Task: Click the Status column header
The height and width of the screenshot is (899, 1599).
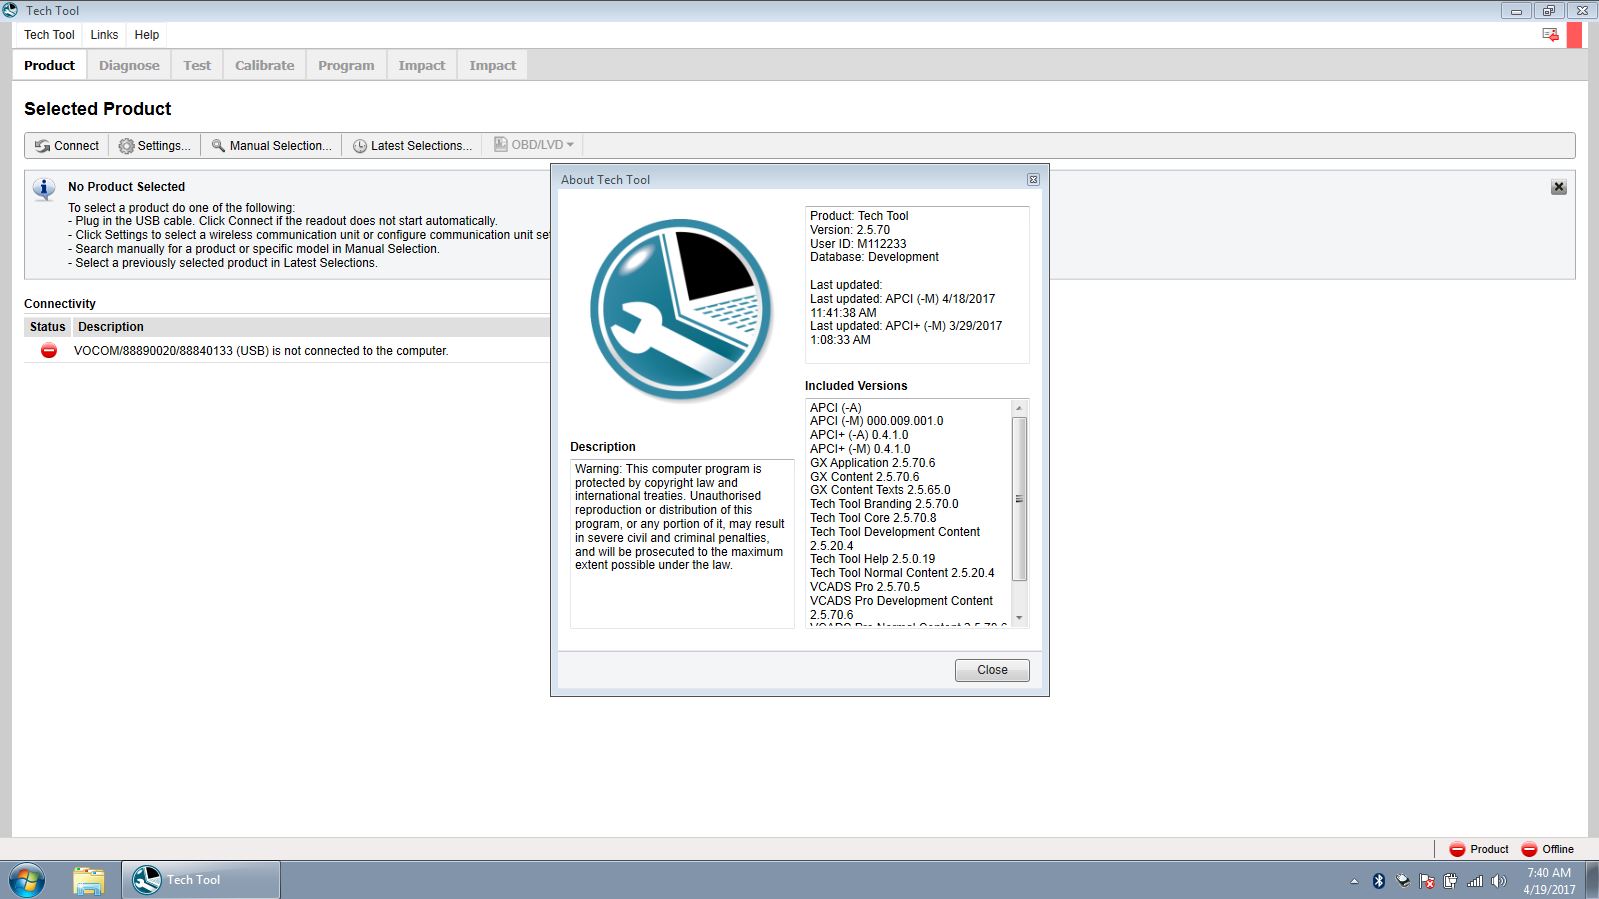Action: click(x=47, y=327)
